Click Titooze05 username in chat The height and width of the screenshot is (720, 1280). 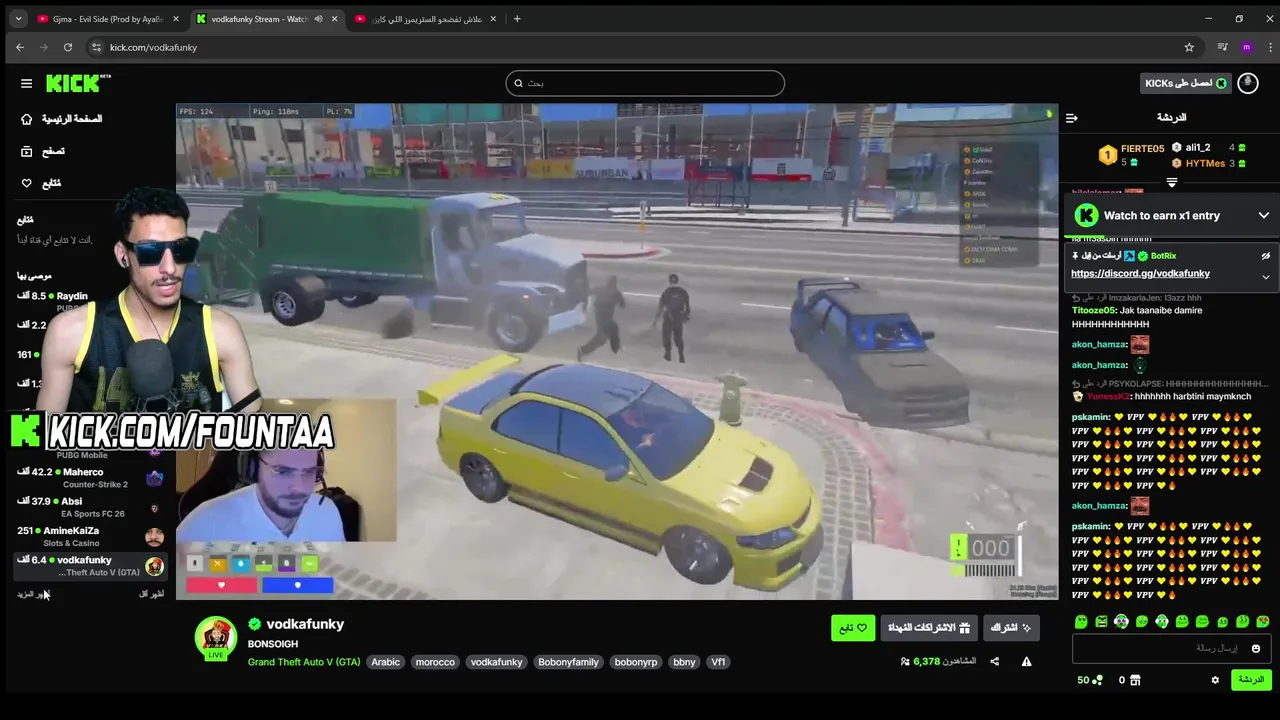(1093, 310)
